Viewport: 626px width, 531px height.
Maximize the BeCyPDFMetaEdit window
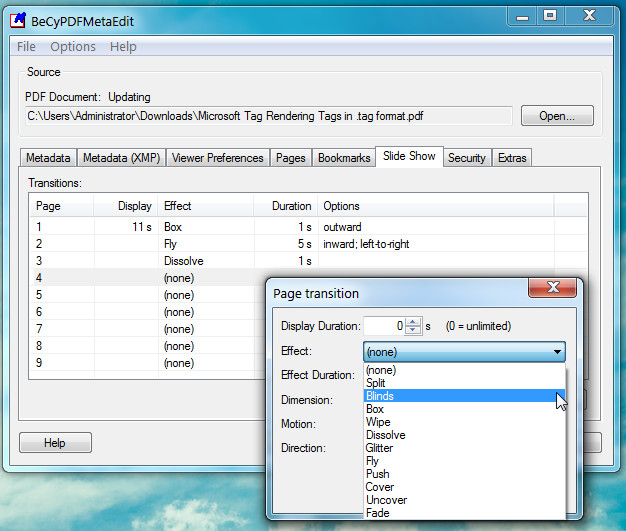[550, 16]
